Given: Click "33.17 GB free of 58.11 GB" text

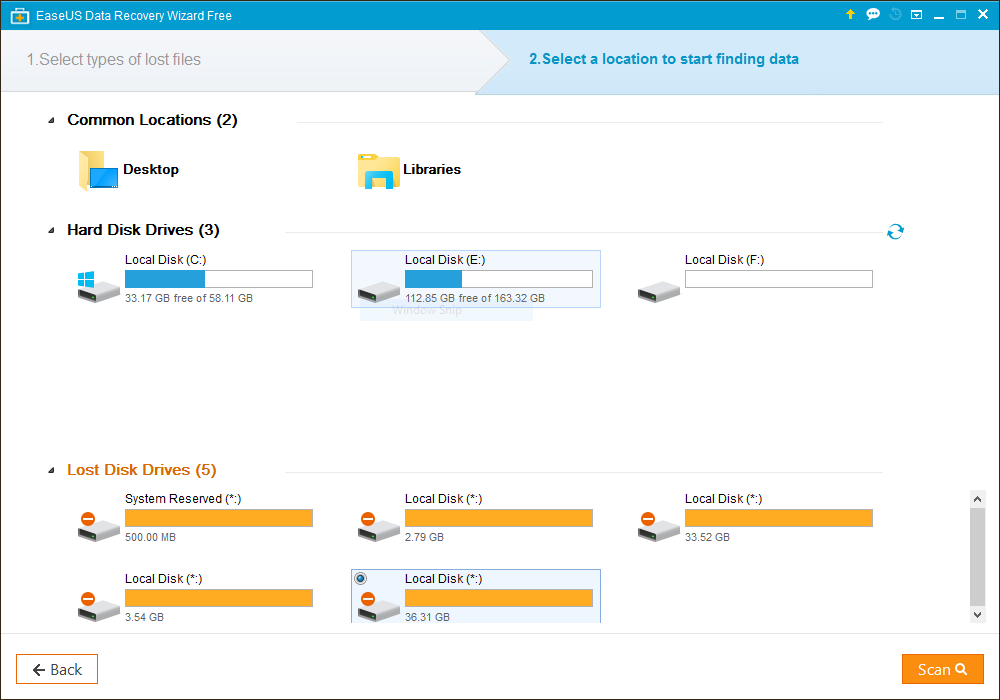Looking at the screenshot, I should pyautogui.click(x=189, y=298).
